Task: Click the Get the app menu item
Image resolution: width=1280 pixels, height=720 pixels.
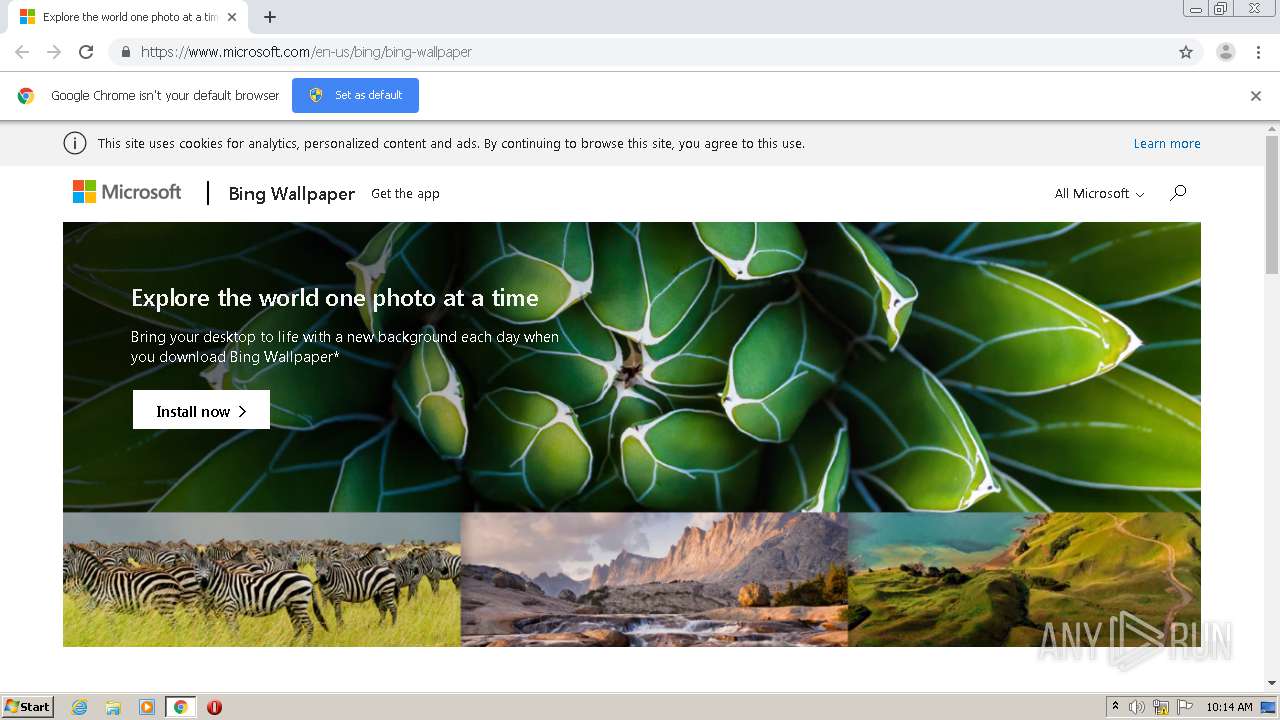Action: 405,193
